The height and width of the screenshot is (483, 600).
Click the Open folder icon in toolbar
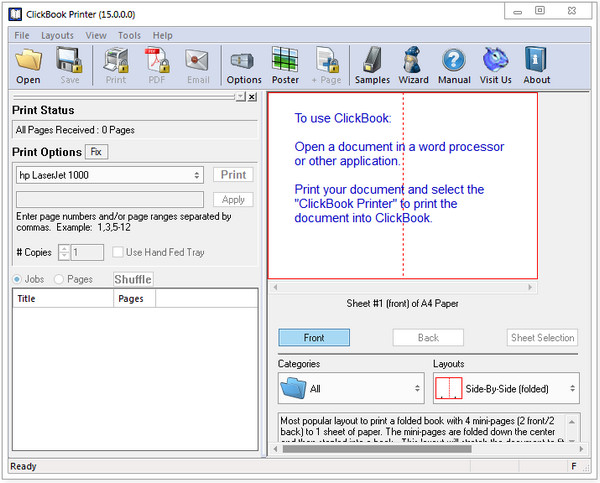coord(29,61)
